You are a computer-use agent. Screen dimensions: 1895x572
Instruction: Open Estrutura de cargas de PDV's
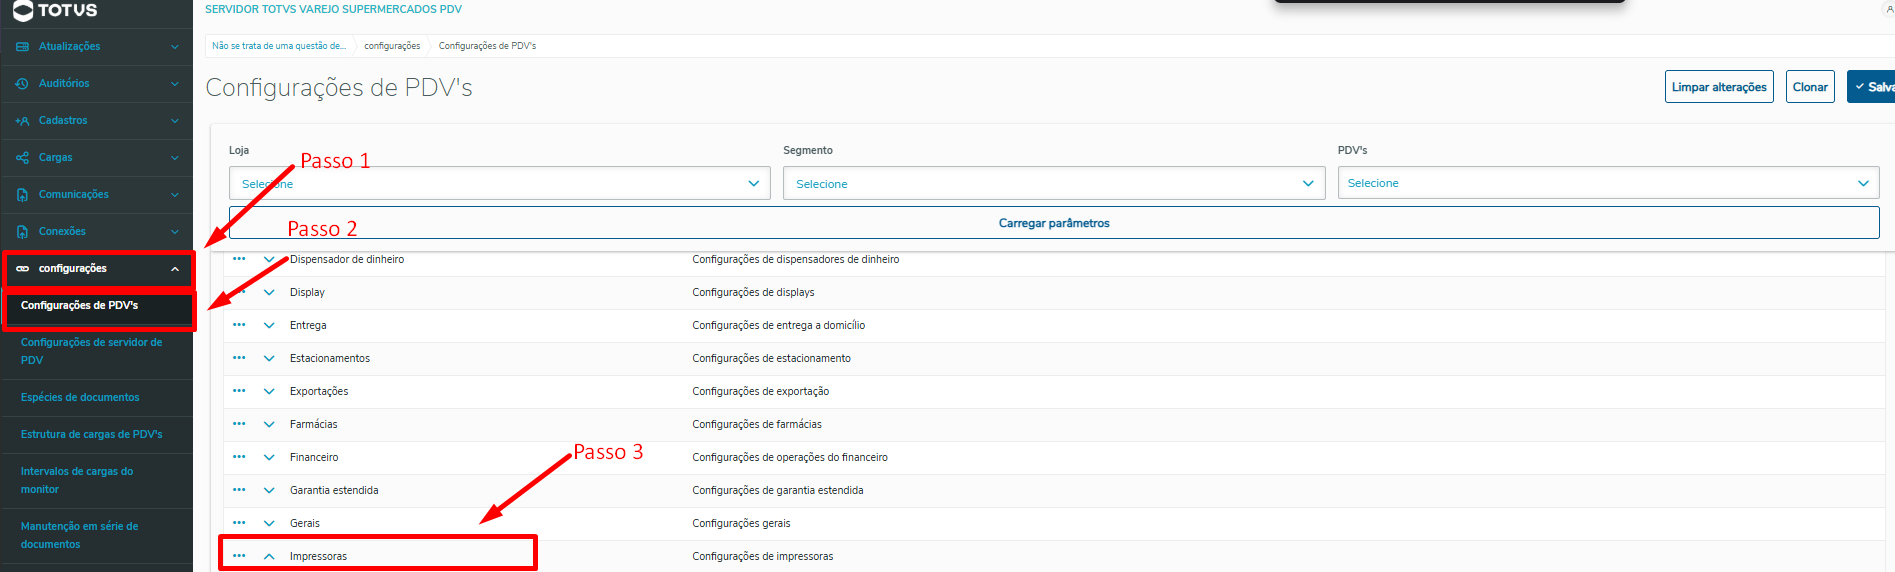click(x=96, y=435)
